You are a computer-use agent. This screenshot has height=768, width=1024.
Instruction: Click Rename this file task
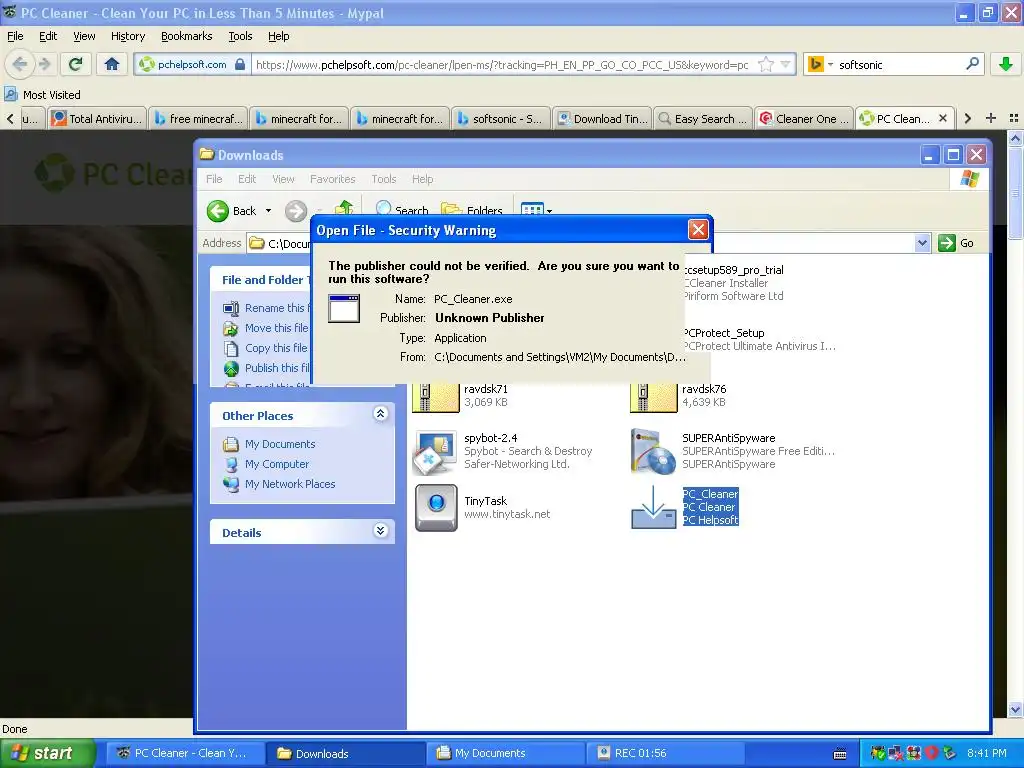[x=266, y=308]
